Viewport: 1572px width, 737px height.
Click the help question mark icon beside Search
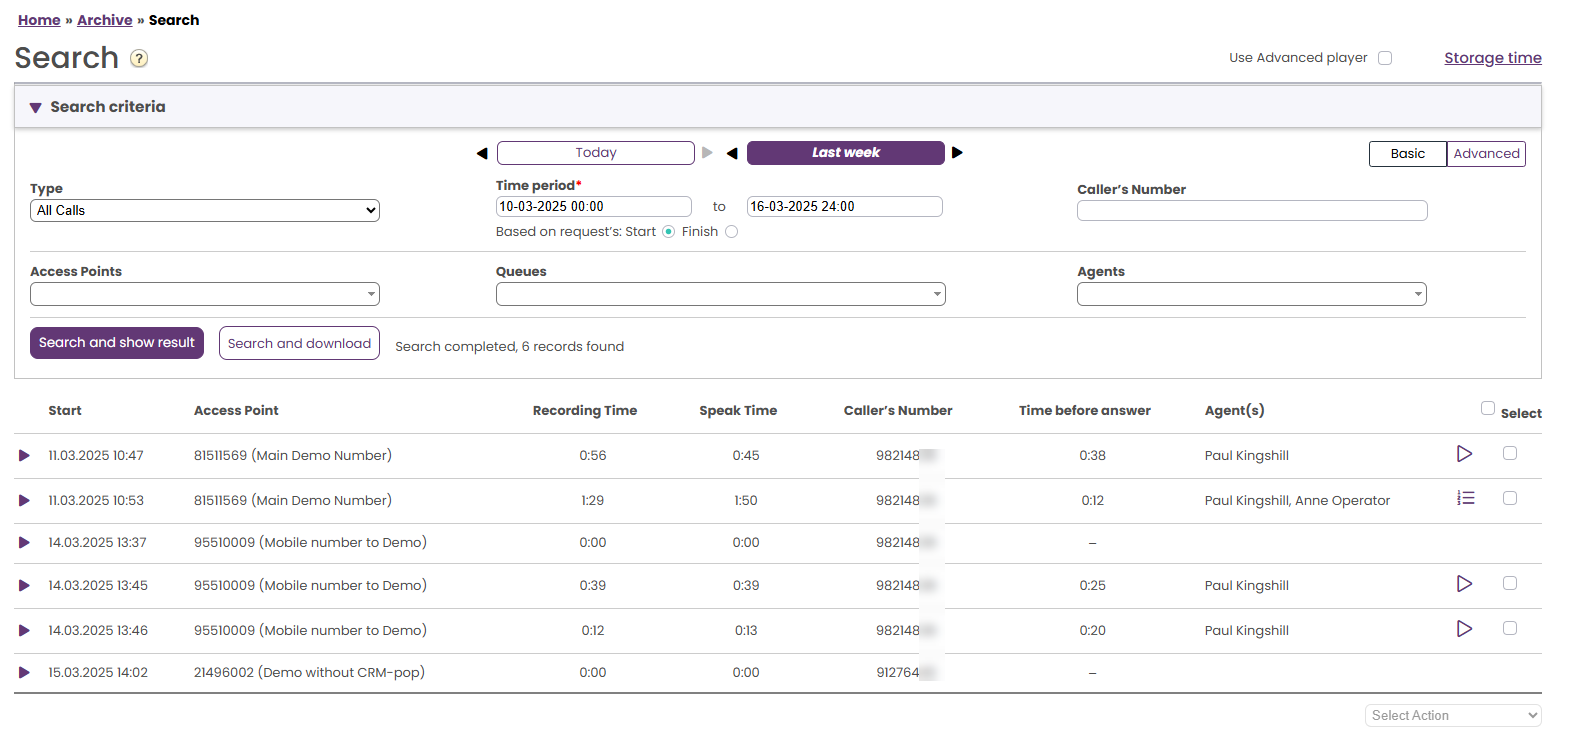[139, 59]
